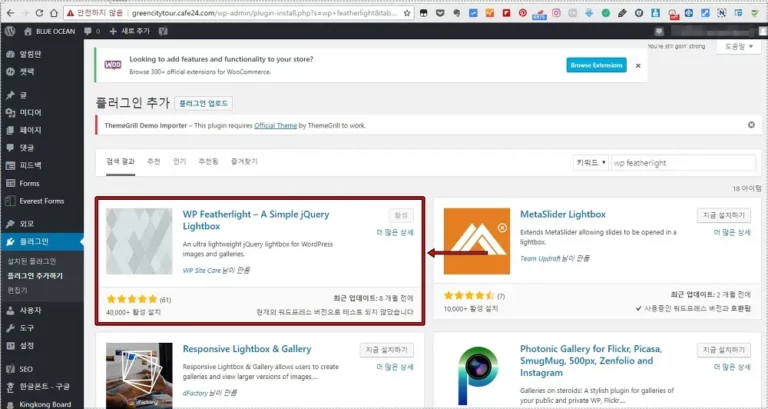
Task: Switch to the 추천됨 tab
Action: tap(208, 162)
